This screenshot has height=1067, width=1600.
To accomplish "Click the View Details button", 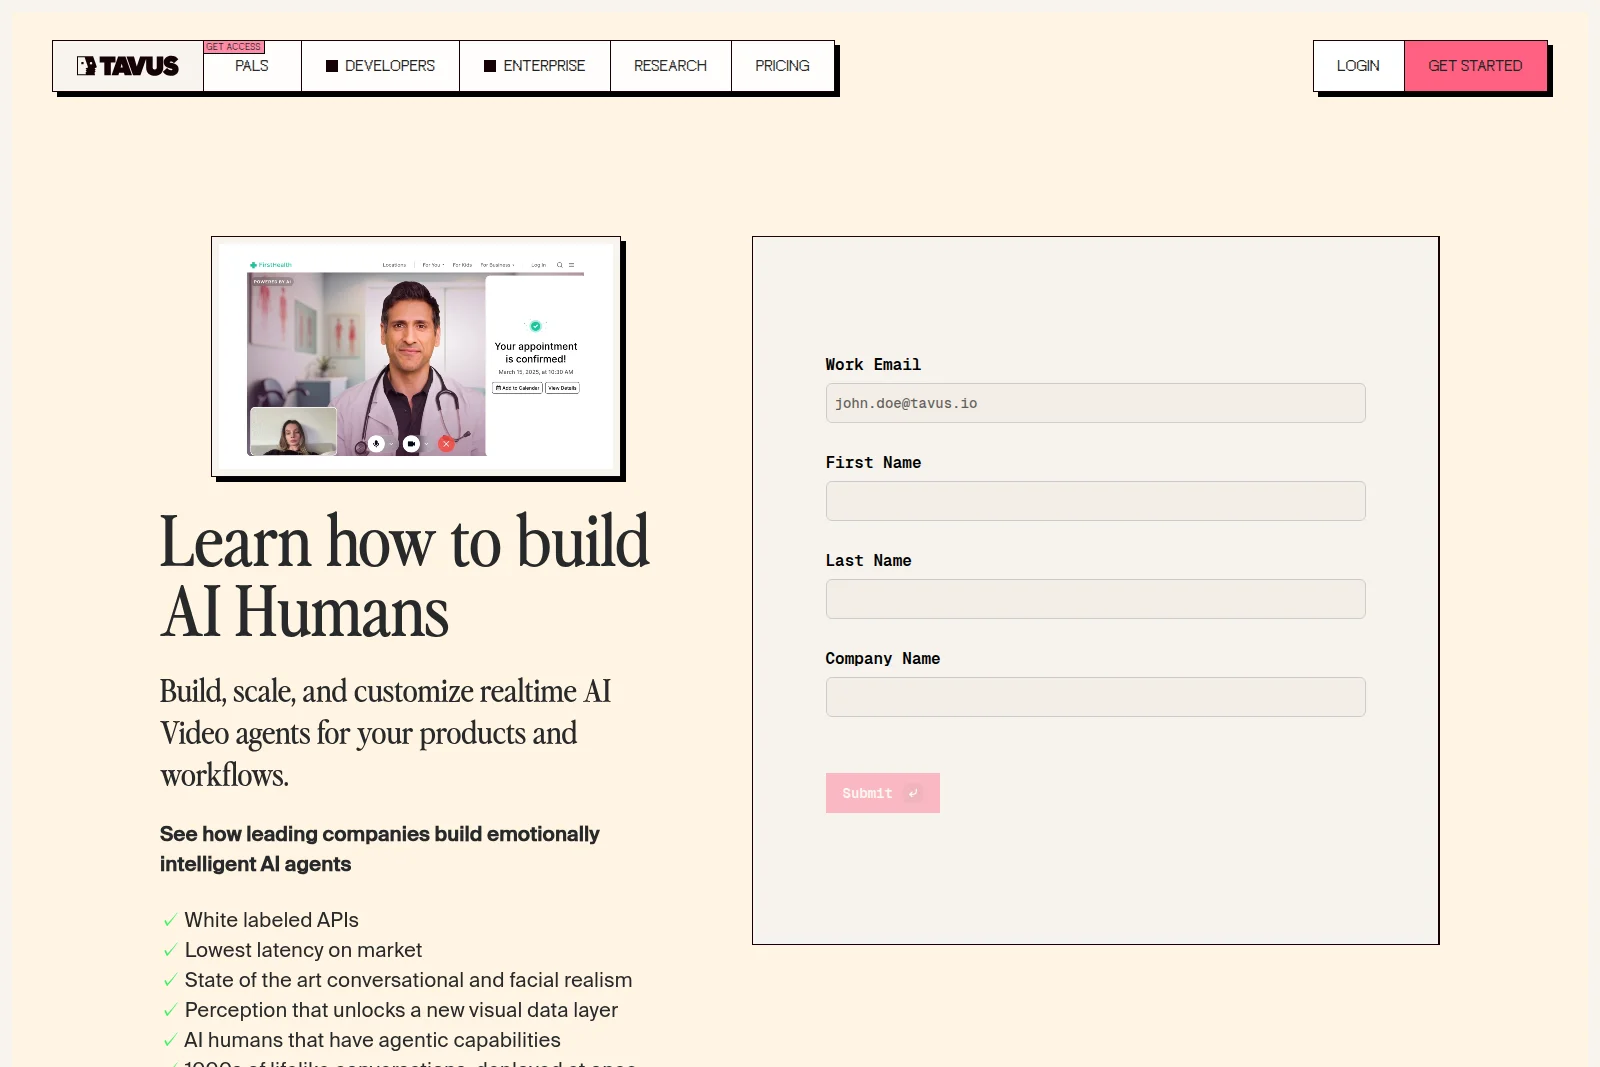I will [562, 388].
